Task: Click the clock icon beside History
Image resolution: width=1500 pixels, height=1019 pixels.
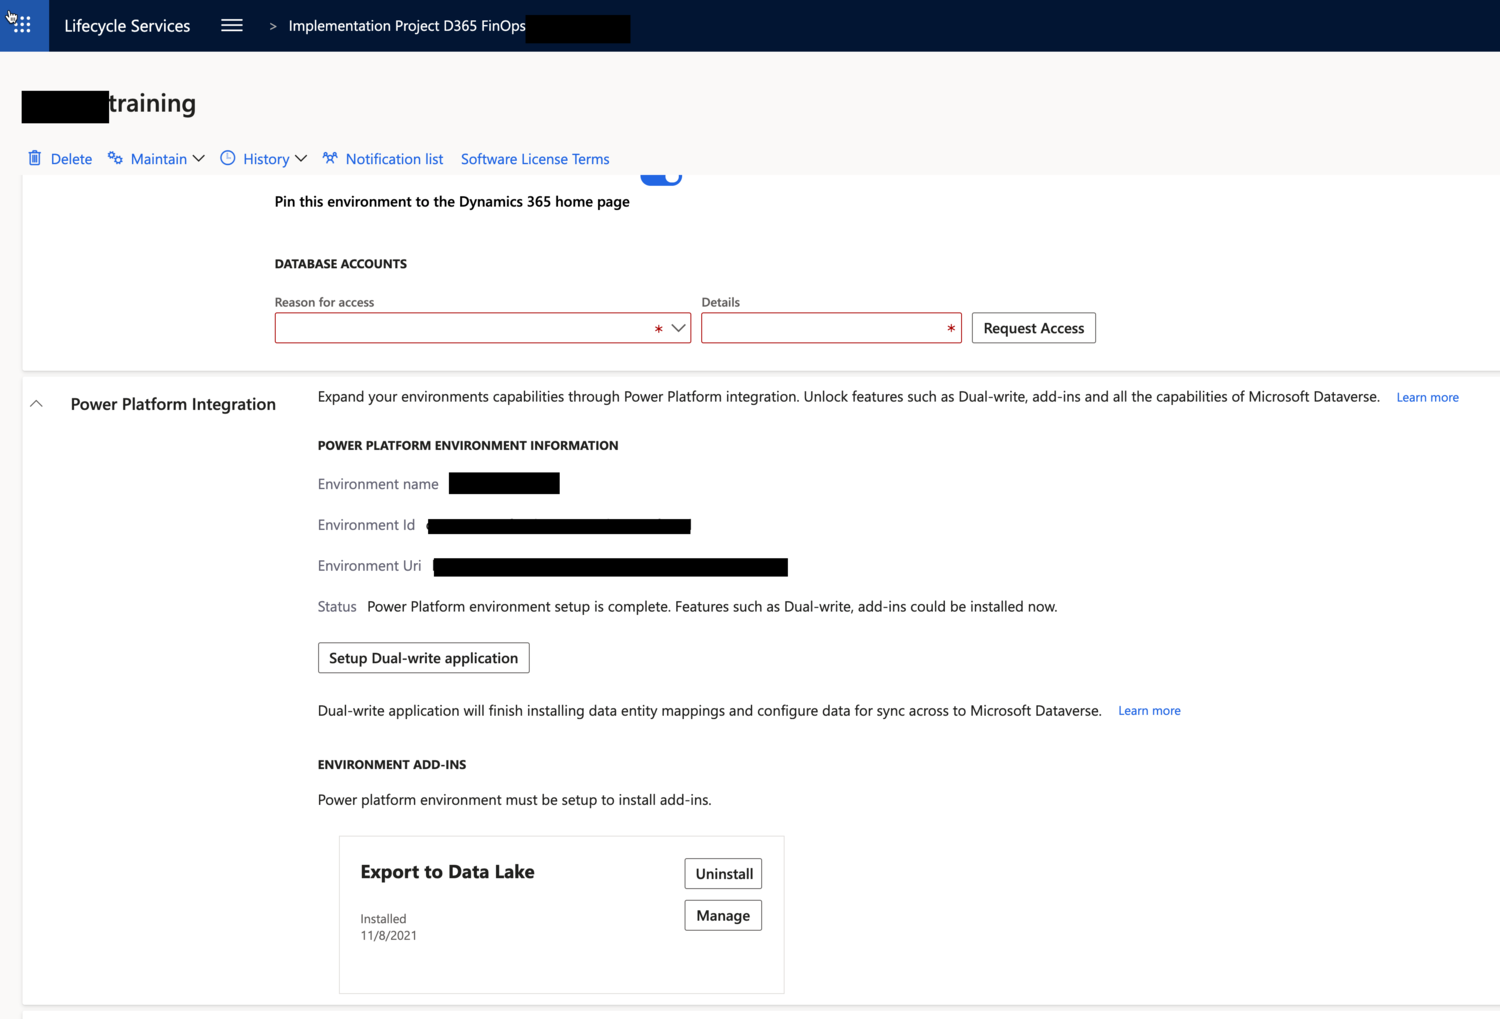Action: (x=228, y=158)
